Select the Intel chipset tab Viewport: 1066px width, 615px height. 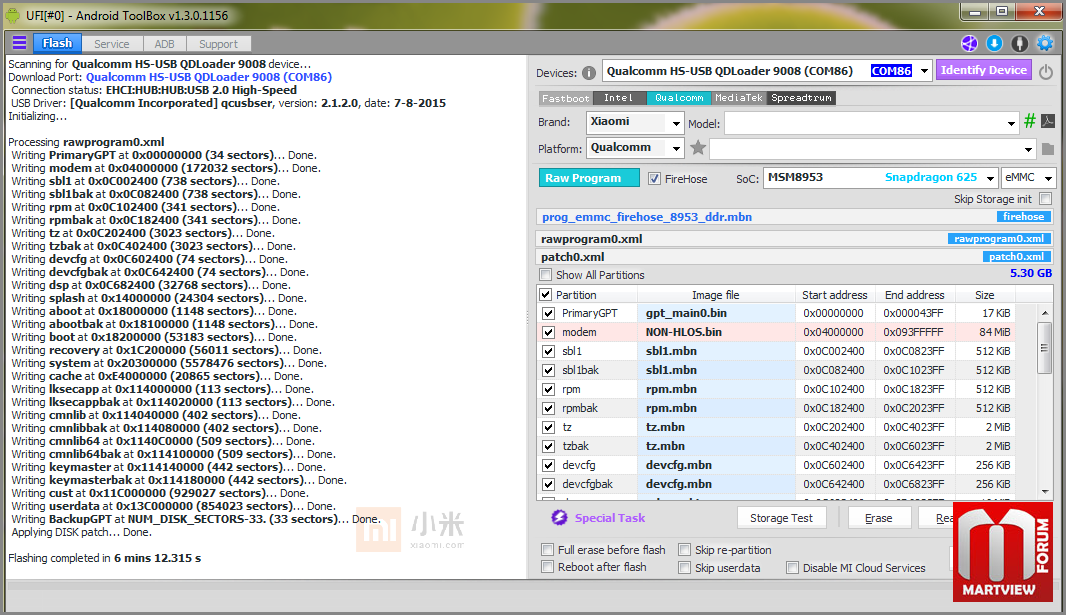coord(619,98)
